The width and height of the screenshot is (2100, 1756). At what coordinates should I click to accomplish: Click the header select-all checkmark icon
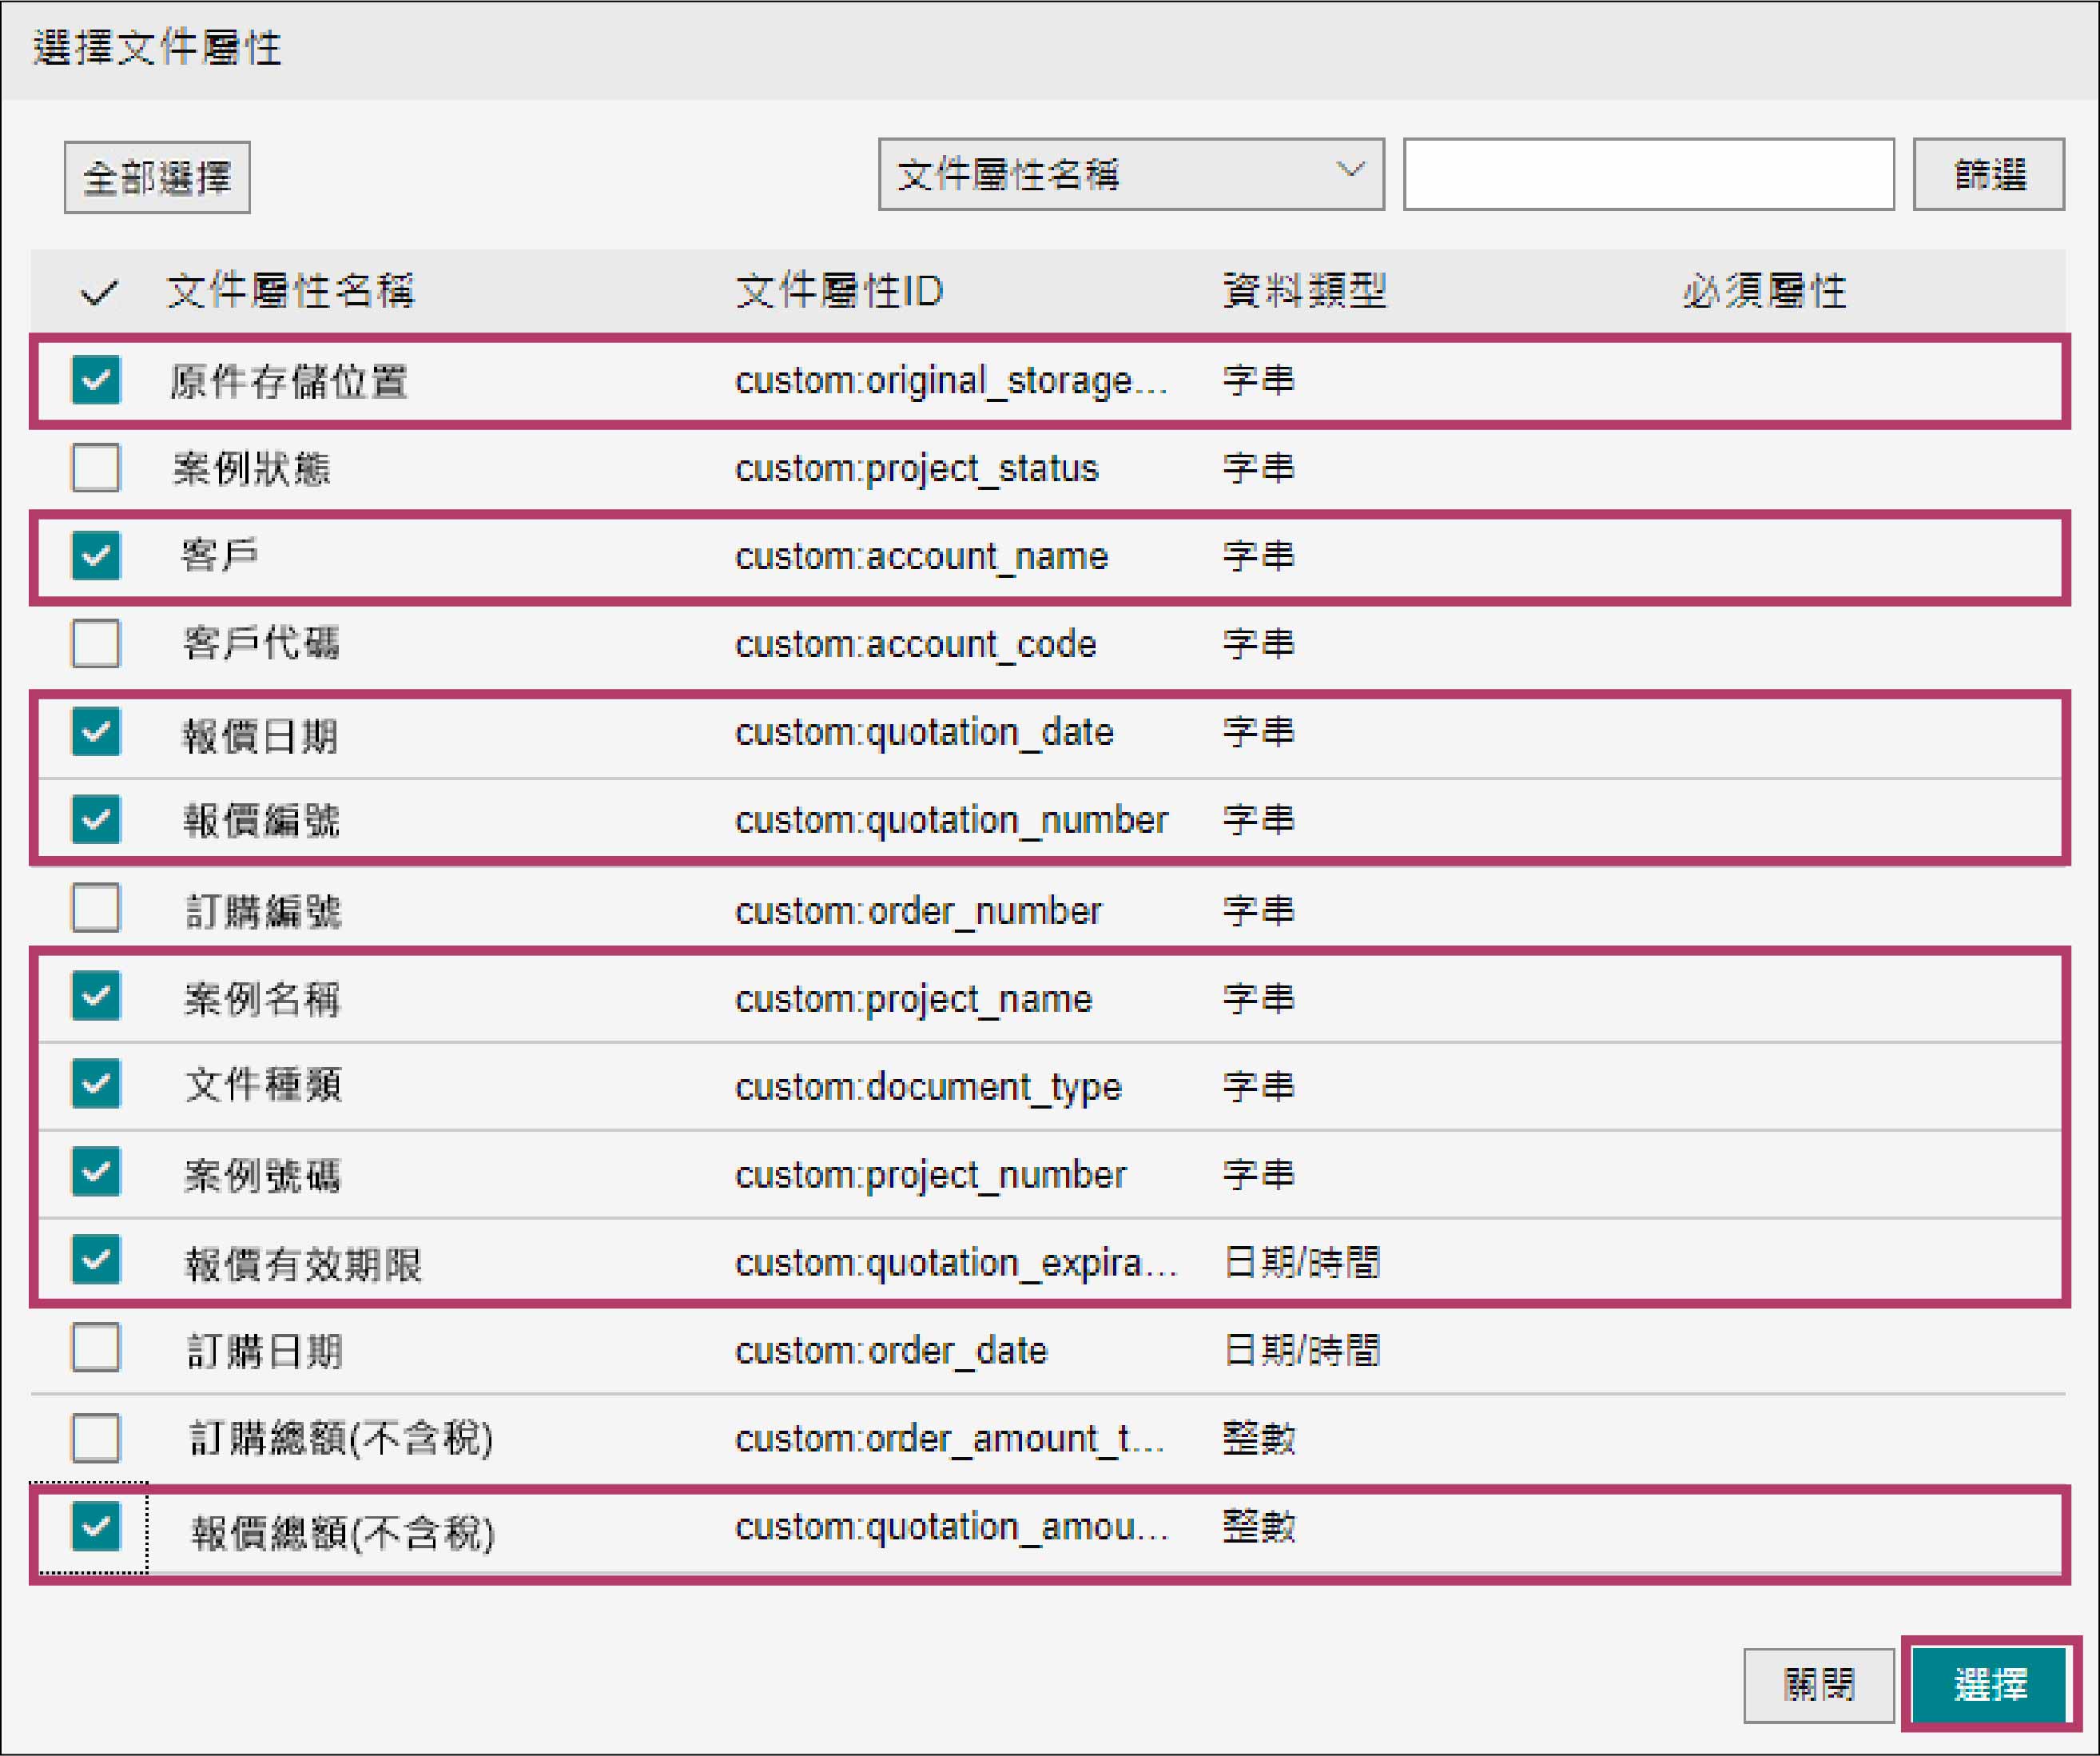point(99,292)
